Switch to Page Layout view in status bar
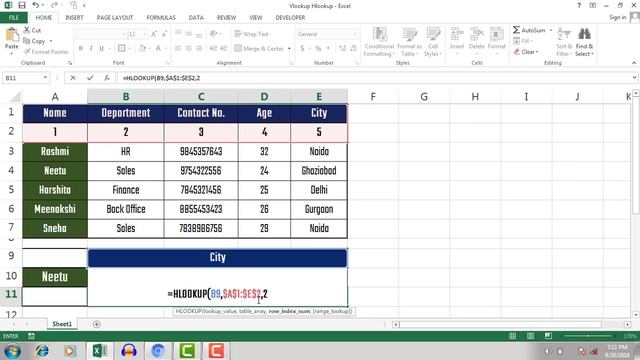The height and width of the screenshot is (360, 640). [x=531, y=336]
